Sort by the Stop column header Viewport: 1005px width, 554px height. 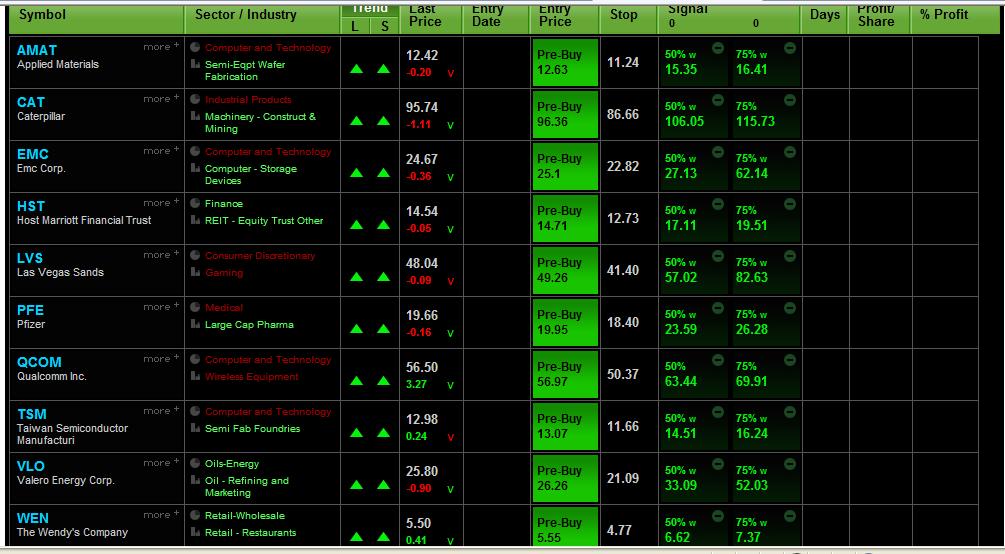(624, 14)
